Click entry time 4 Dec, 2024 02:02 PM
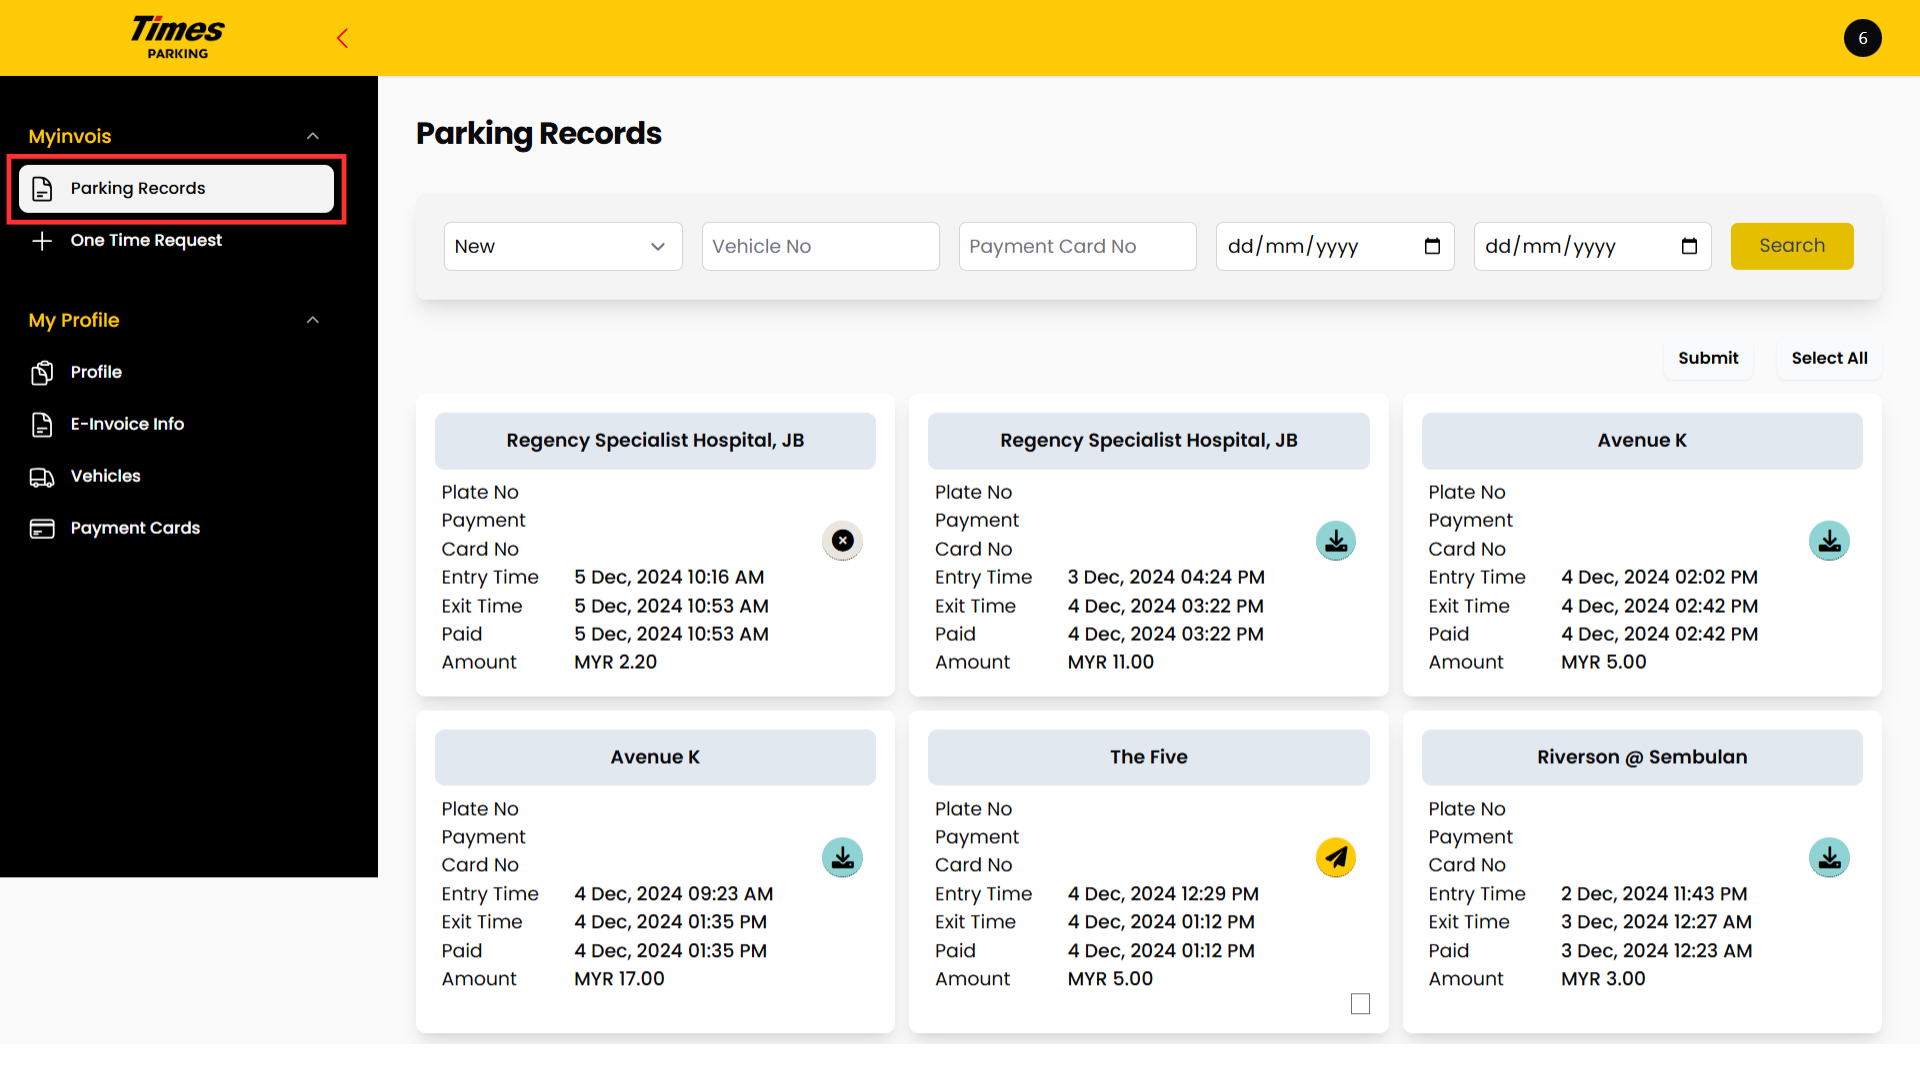The width and height of the screenshot is (1920, 1080). (x=1659, y=577)
